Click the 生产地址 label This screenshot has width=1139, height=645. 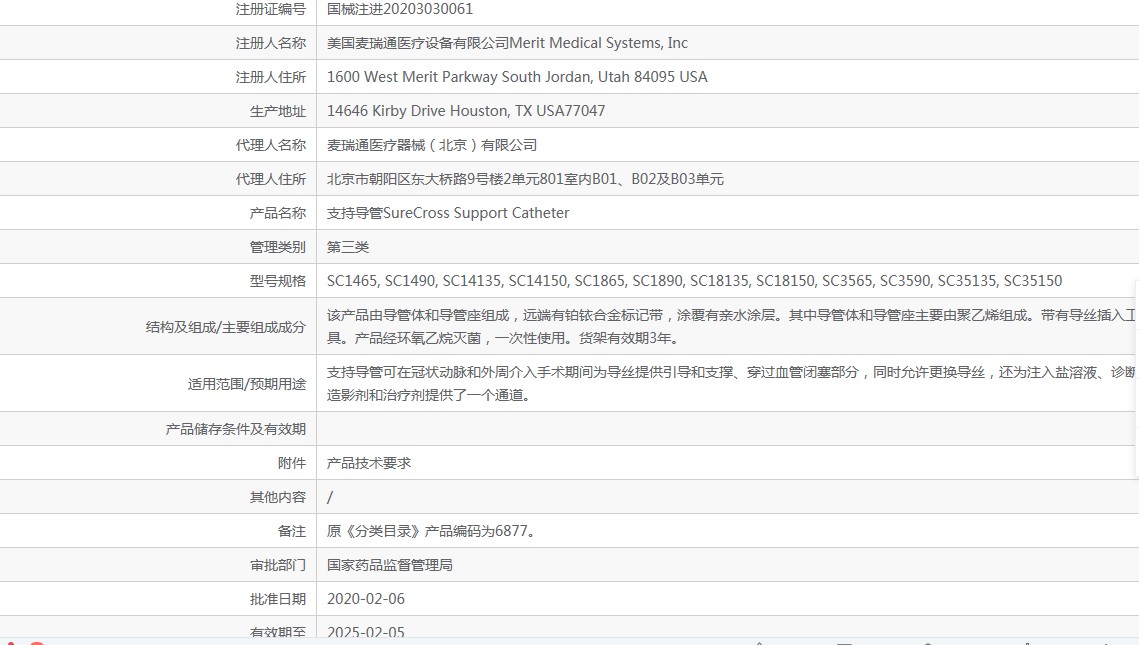(277, 112)
